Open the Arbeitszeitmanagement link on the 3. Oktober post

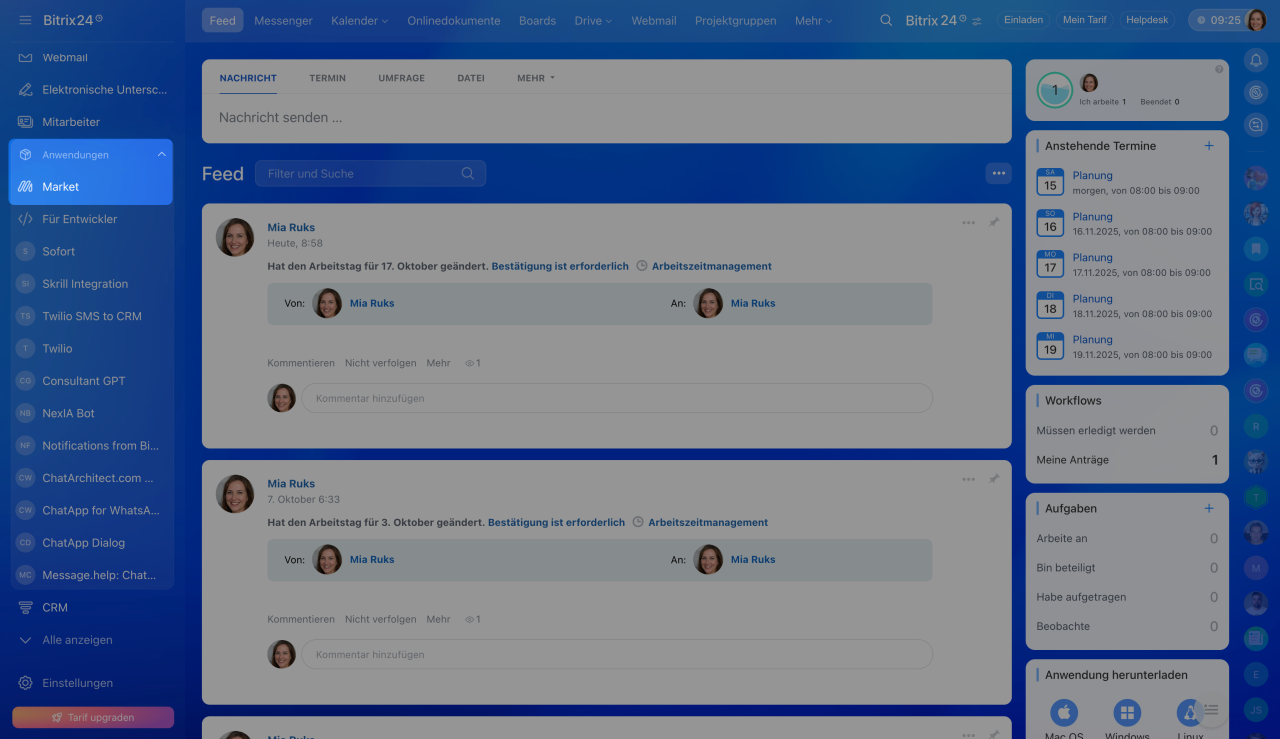tap(708, 523)
